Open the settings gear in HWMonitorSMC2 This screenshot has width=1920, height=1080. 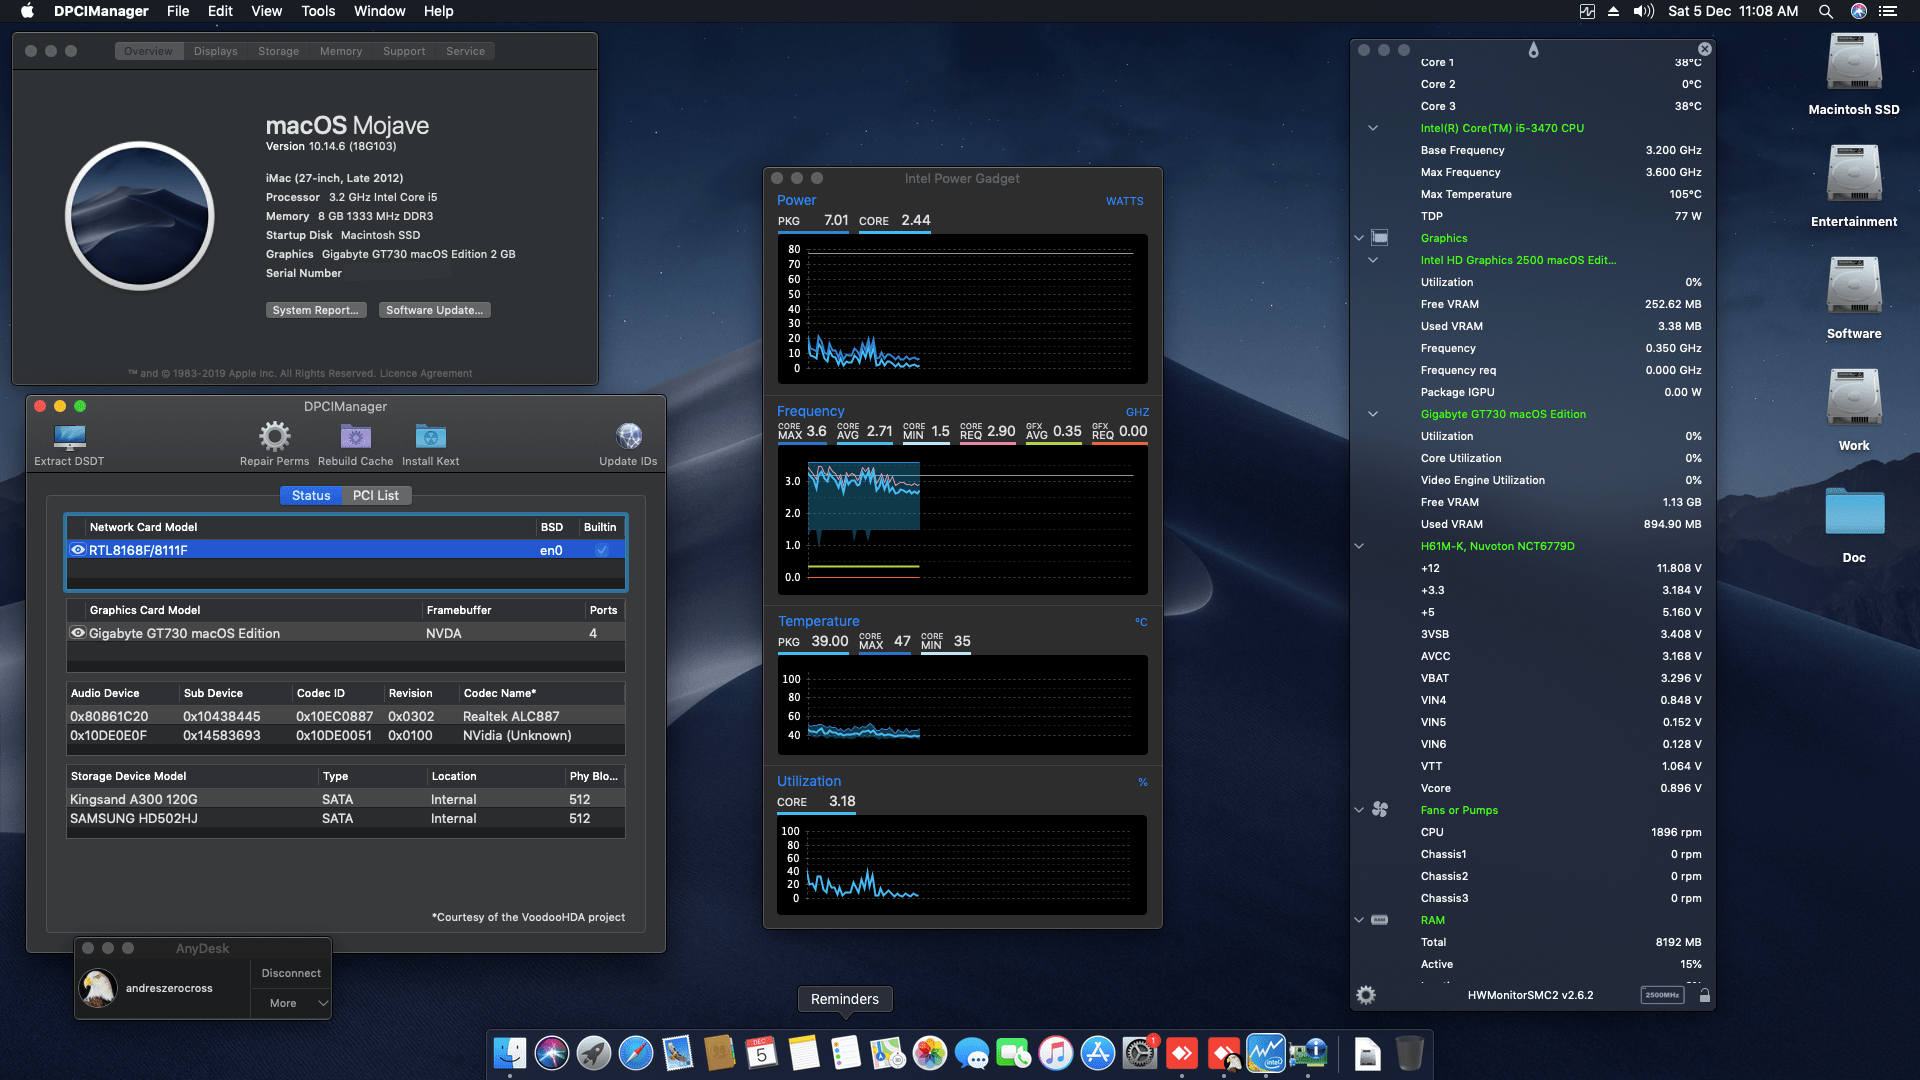1365,995
